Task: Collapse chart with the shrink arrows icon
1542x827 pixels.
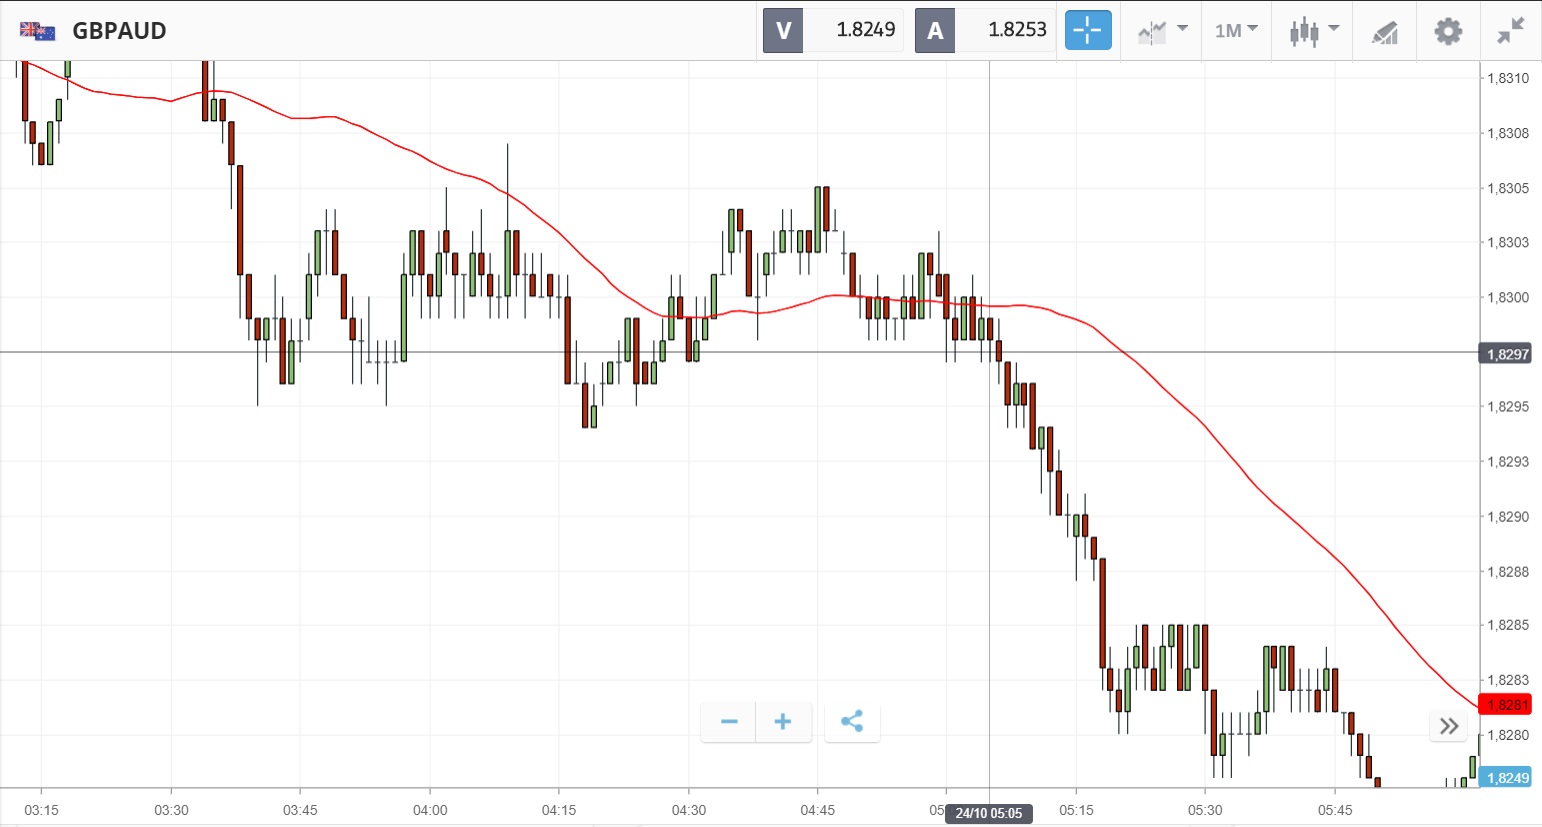Action: pos(1510,31)
